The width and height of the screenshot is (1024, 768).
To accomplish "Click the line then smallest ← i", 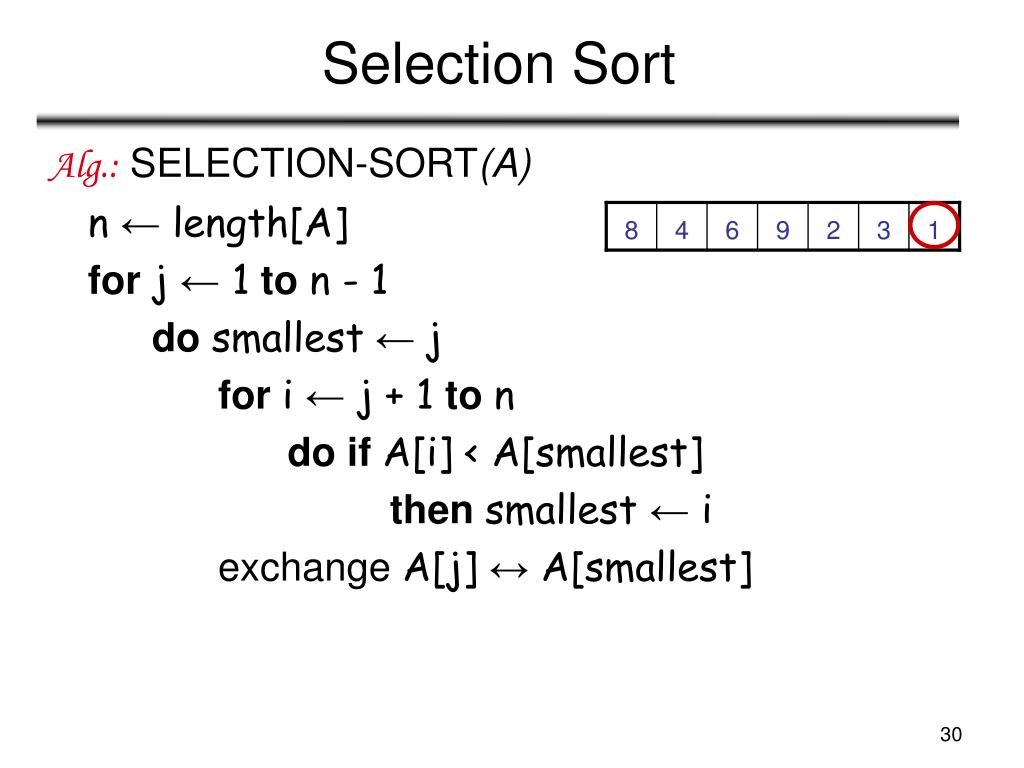I will point(551,510).
